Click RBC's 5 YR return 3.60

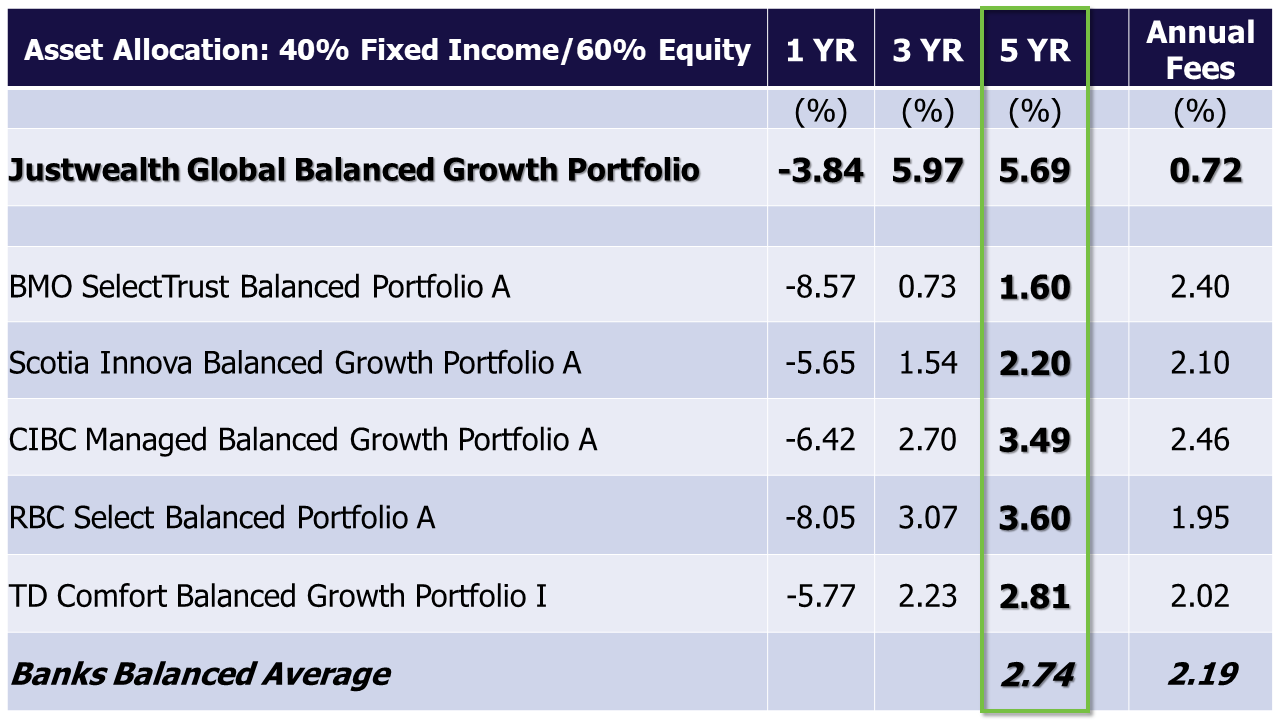click(1035, 518)
